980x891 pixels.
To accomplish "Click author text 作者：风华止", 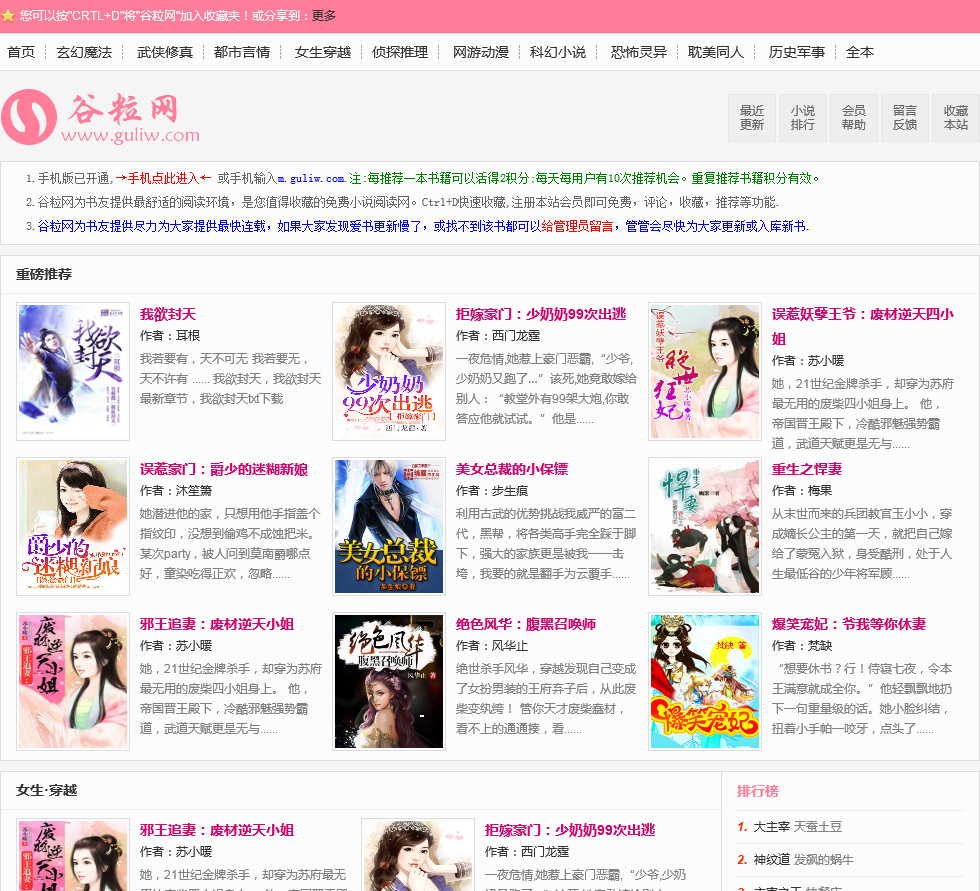I will tap(492, 646).
